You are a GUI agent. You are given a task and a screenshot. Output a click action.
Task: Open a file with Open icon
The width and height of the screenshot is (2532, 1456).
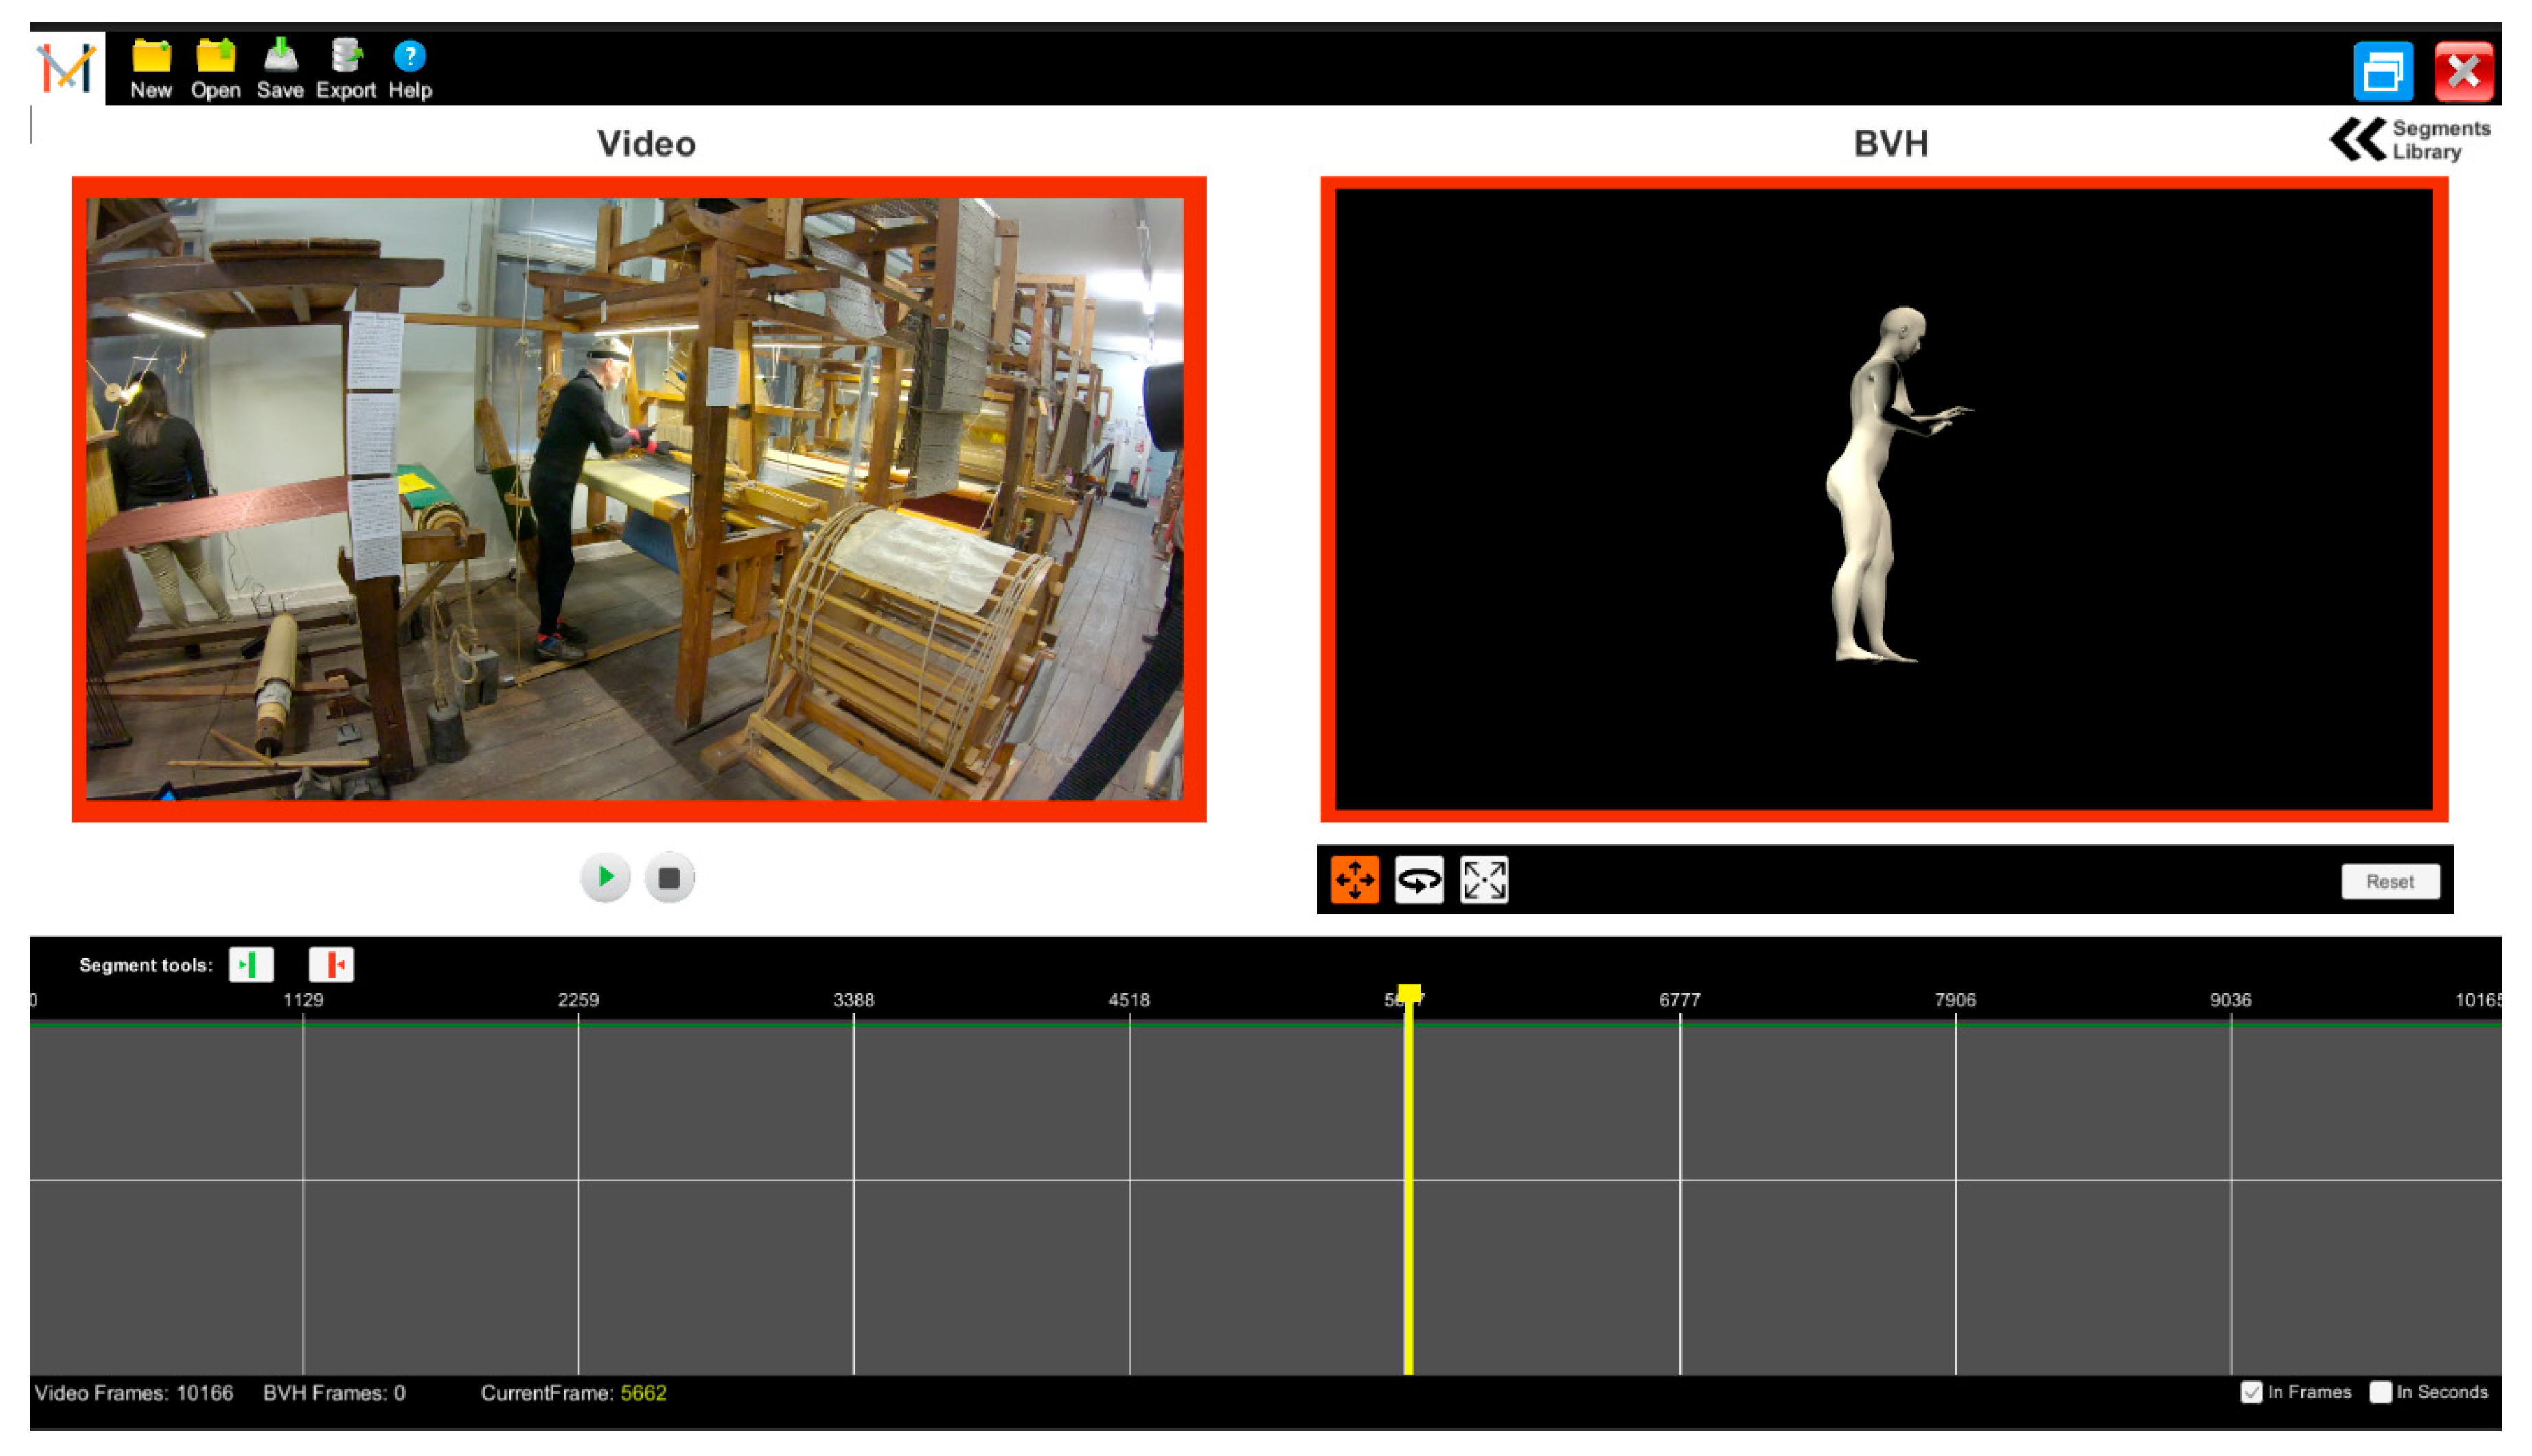[215, 57]
